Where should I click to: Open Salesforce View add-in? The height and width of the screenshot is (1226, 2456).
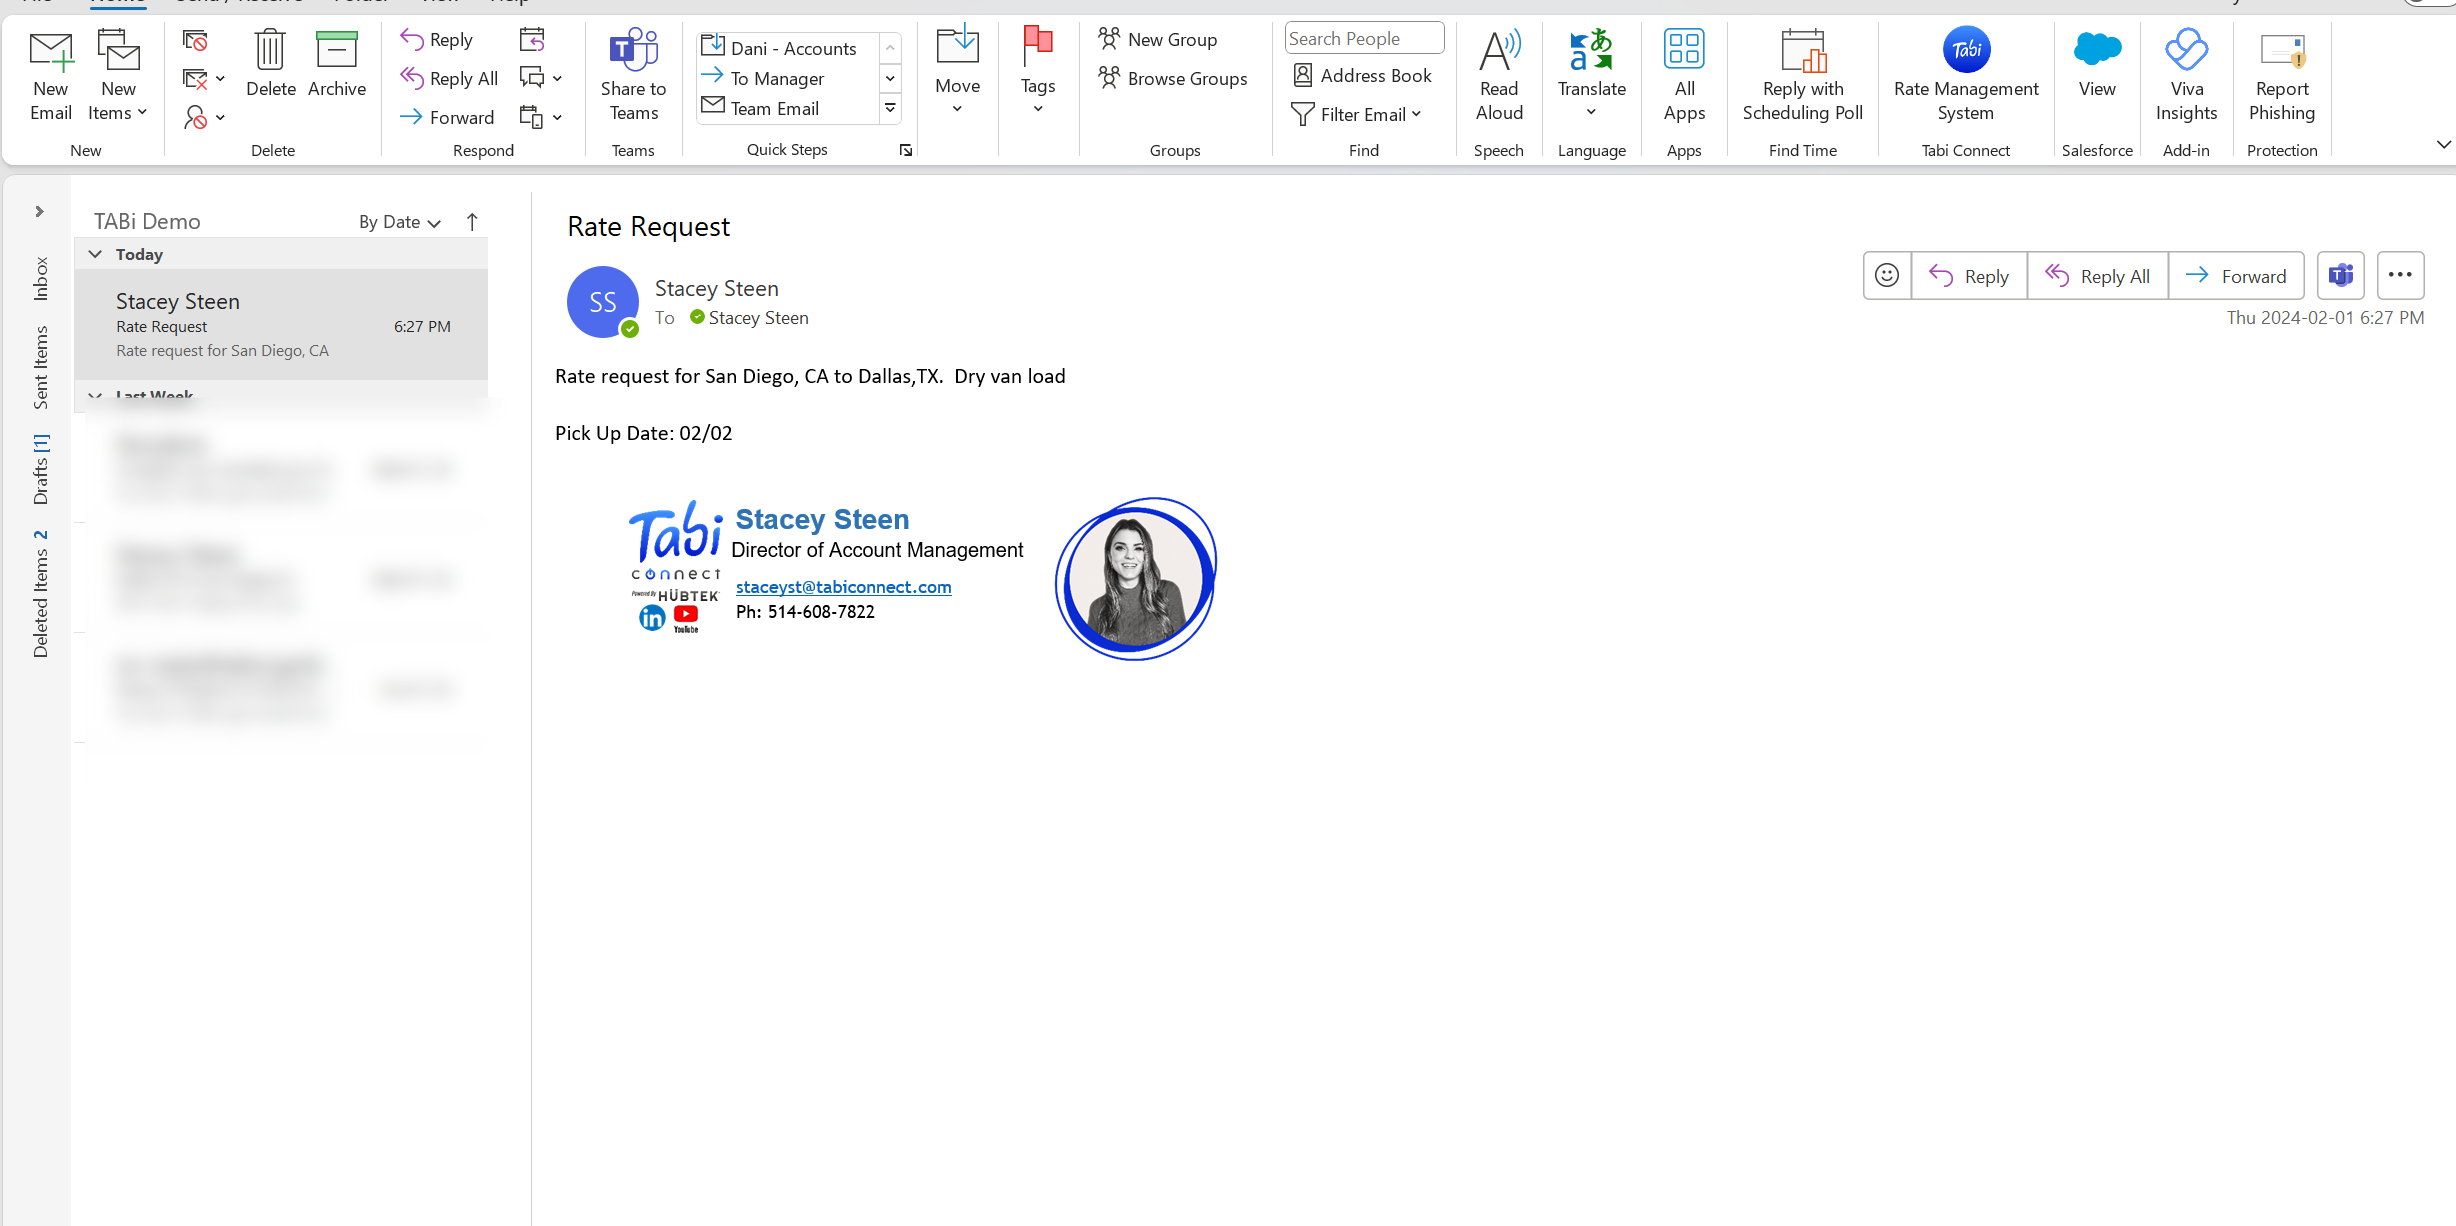click(2096, 50)
